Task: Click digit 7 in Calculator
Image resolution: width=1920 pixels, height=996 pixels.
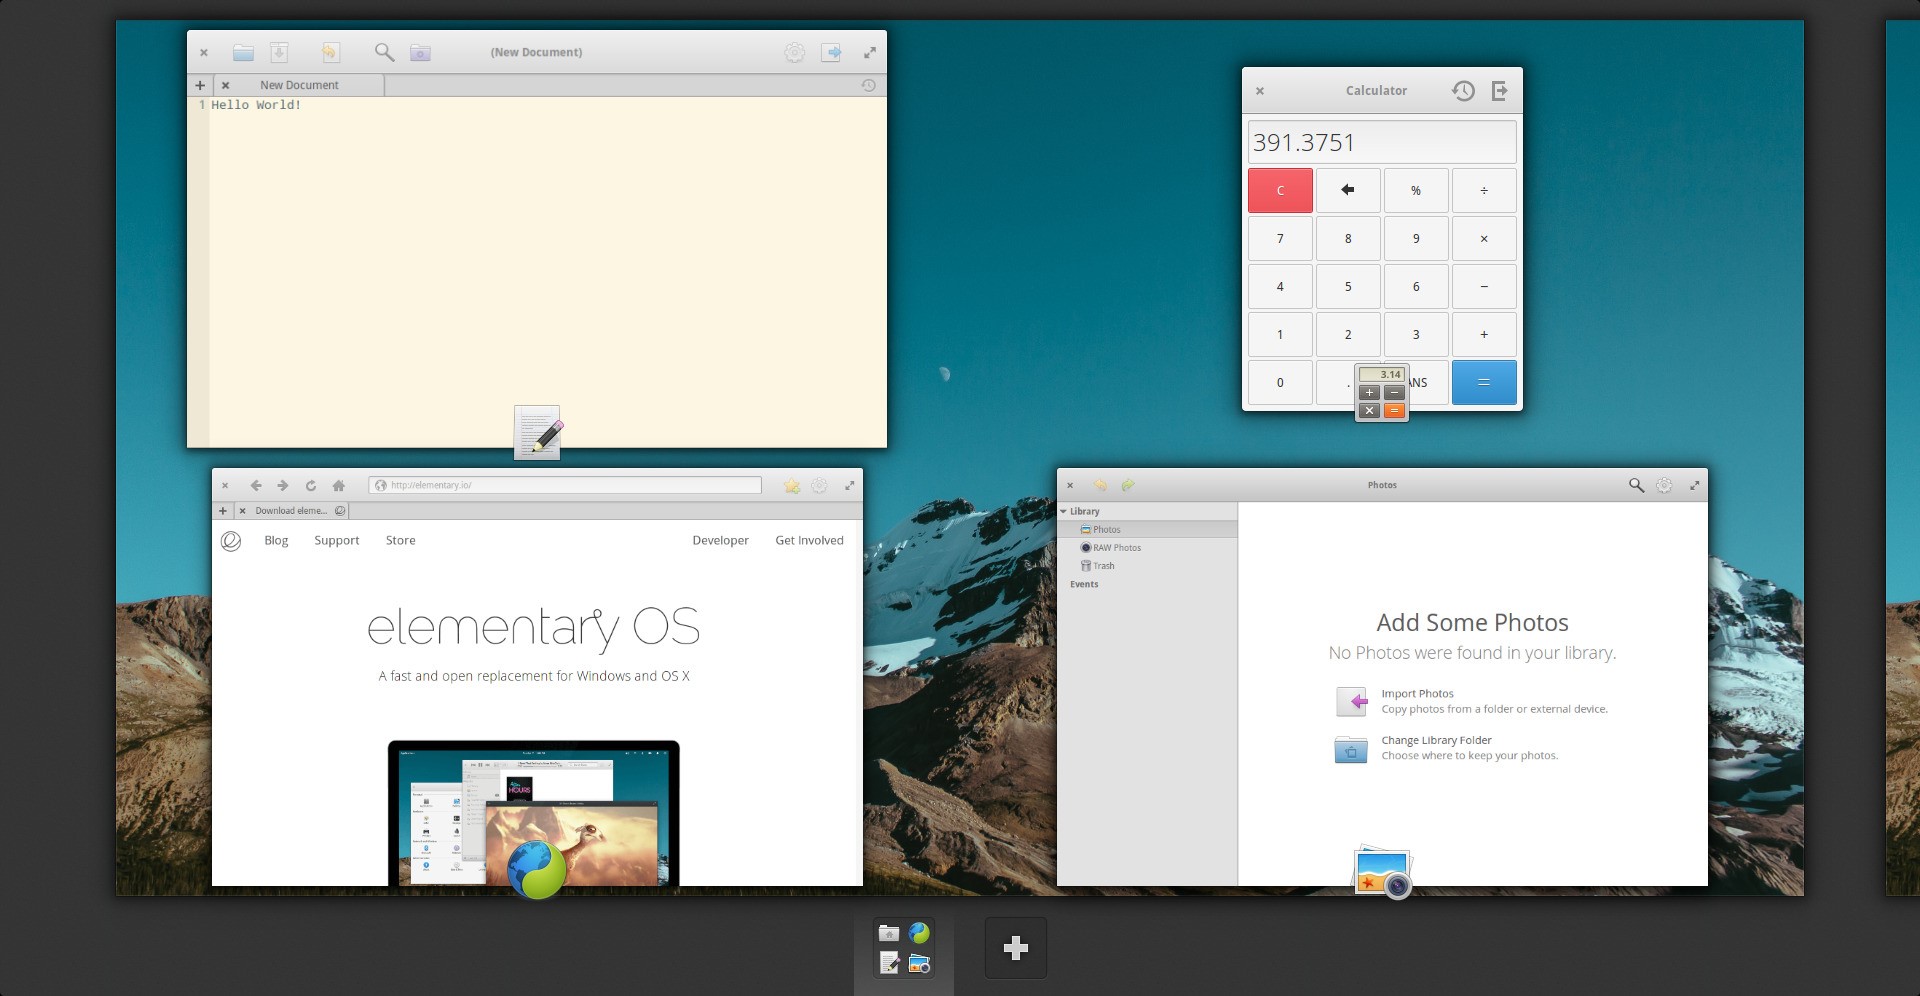Action: coord(1280,239)
